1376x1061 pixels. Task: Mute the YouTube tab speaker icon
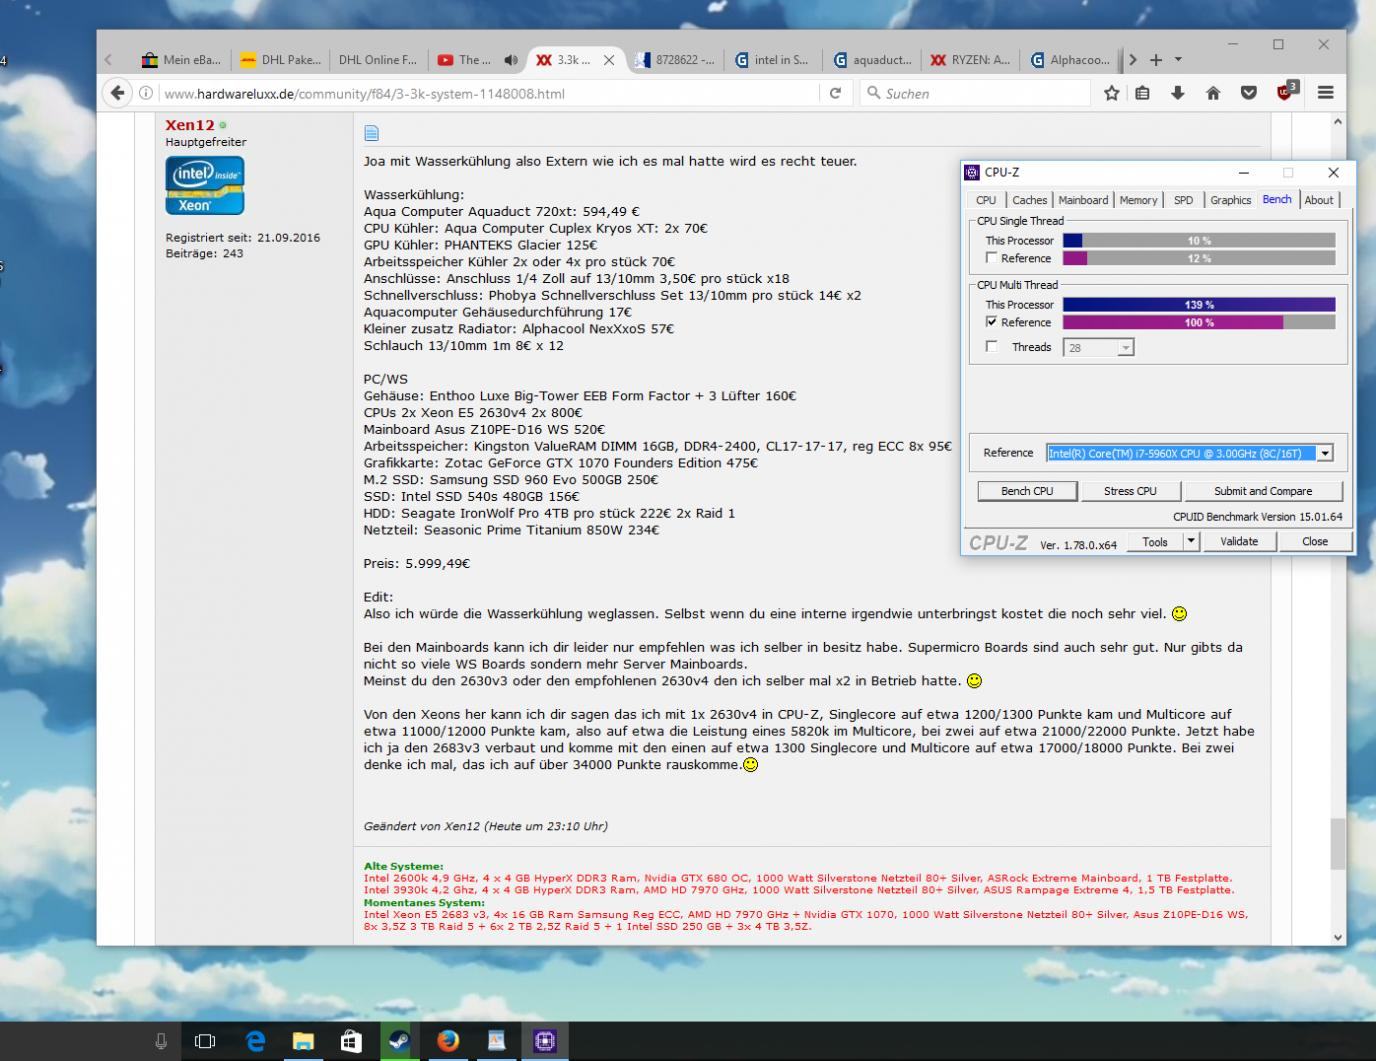tap(511, 60)
